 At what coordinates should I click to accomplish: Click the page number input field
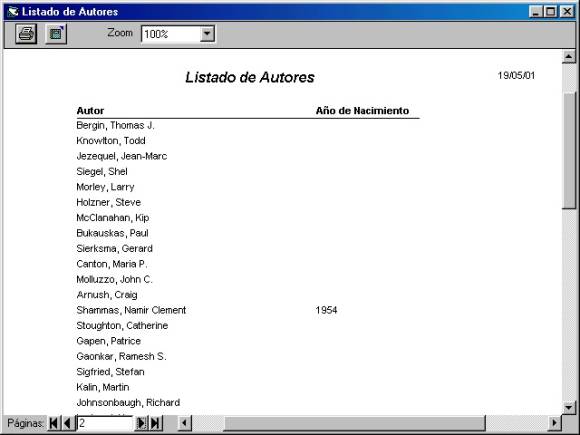[105, 423]
